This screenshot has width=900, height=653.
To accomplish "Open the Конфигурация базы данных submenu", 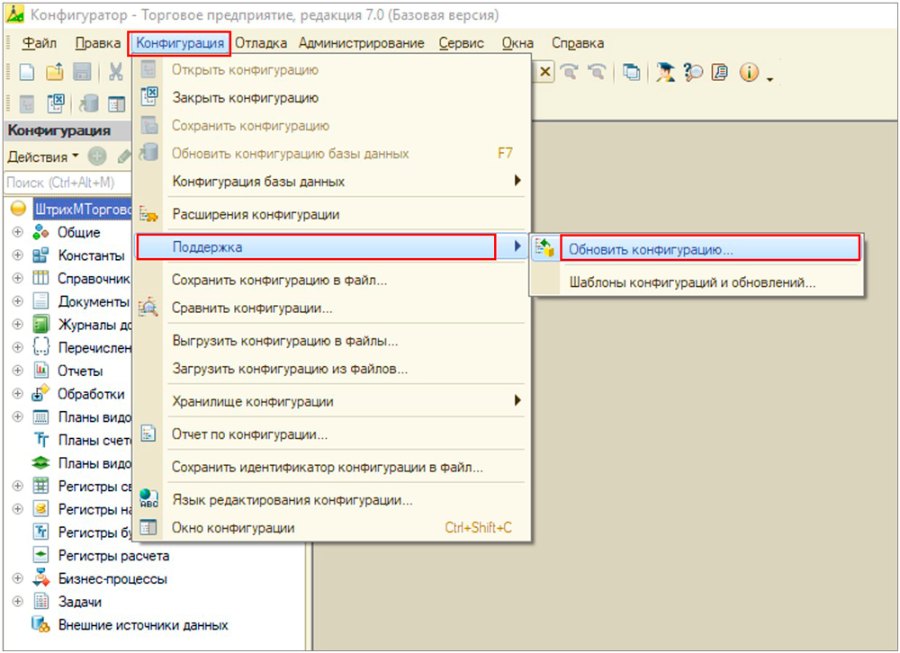I will click(331, 181).
